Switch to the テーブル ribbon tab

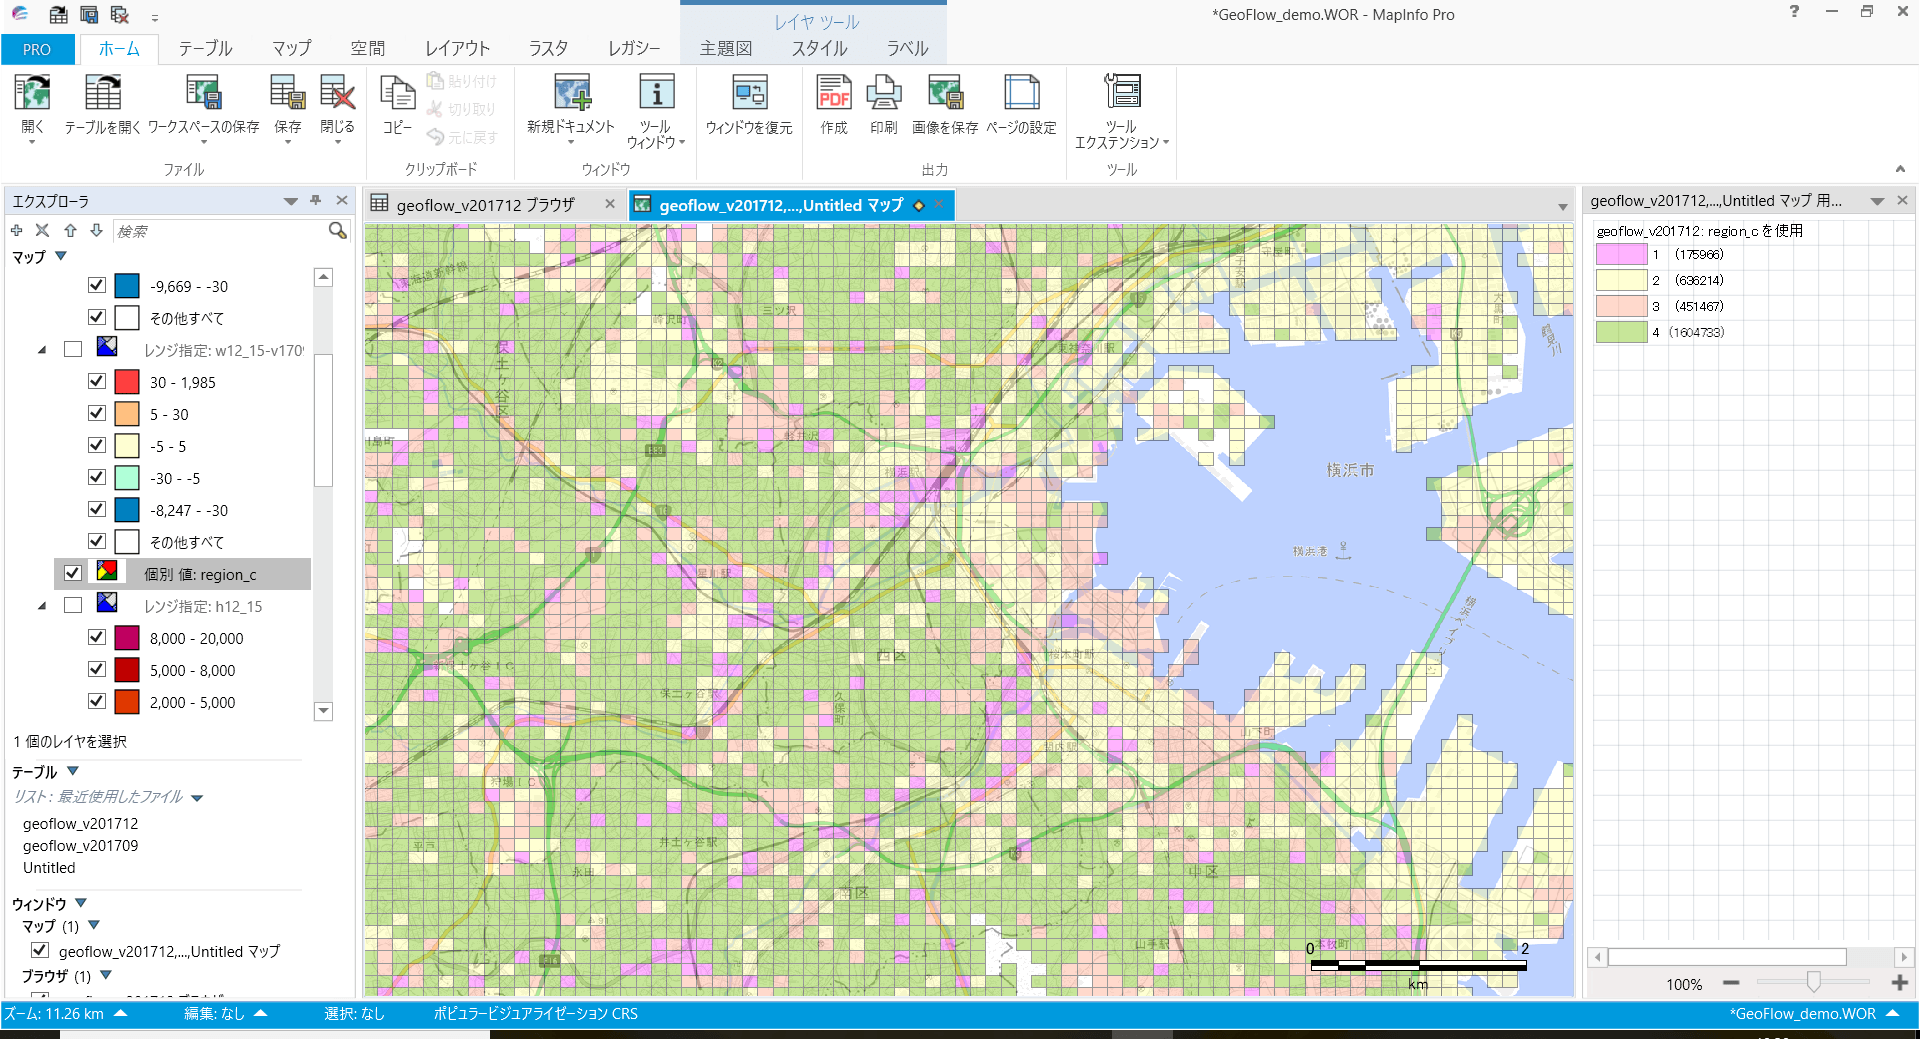point(205,48)
